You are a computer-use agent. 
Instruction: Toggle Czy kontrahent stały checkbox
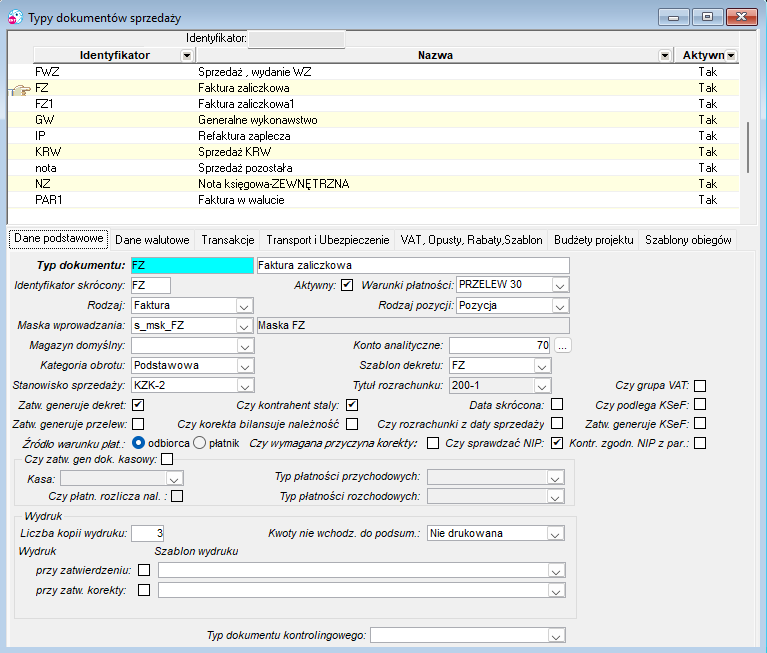(352, 405)
